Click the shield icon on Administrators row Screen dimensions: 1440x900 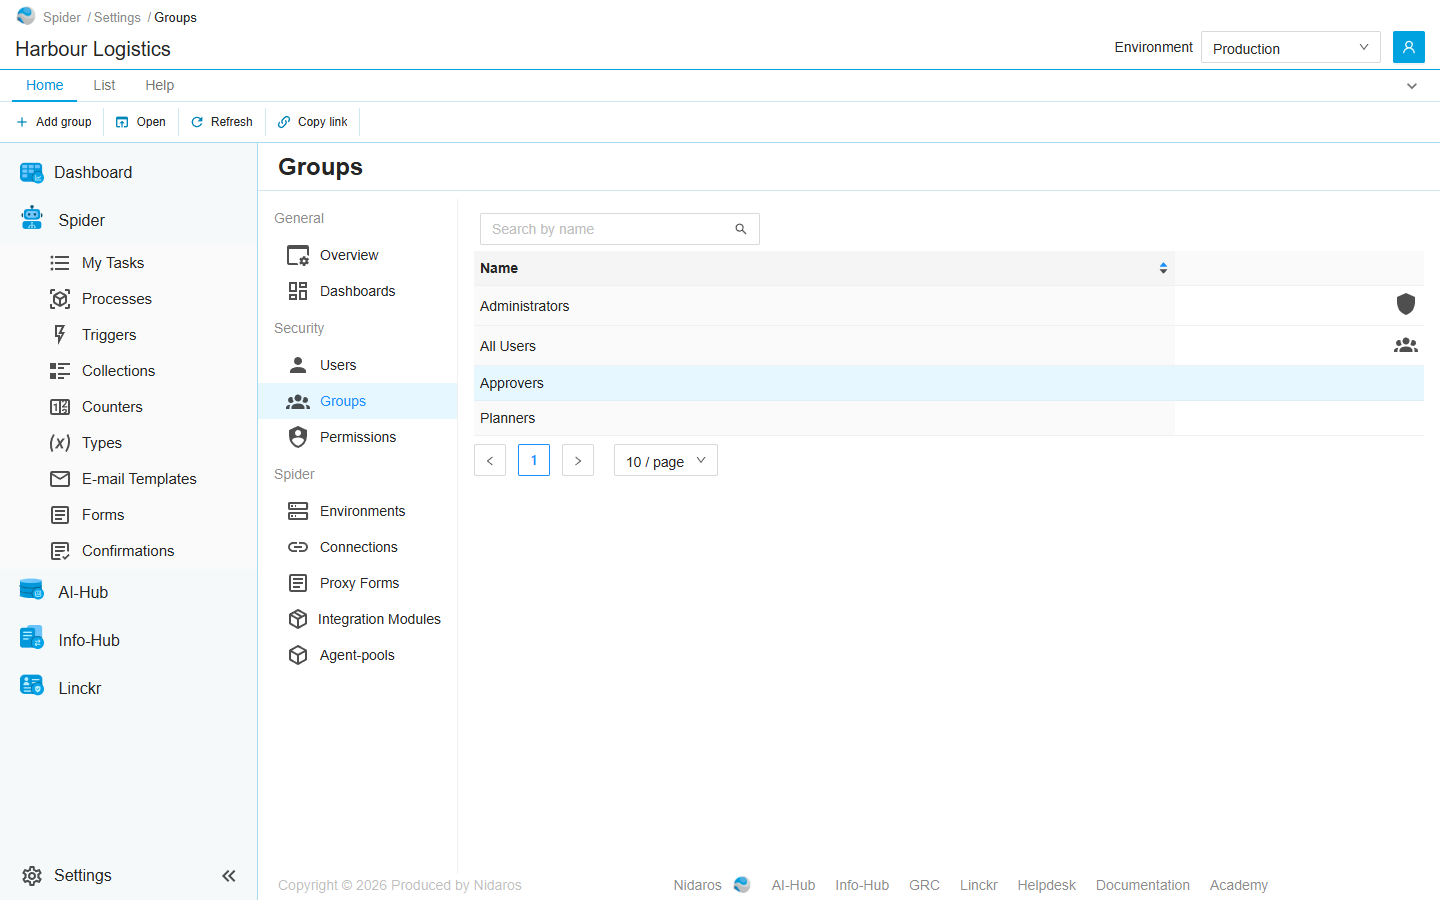[x=1406, y=304]
